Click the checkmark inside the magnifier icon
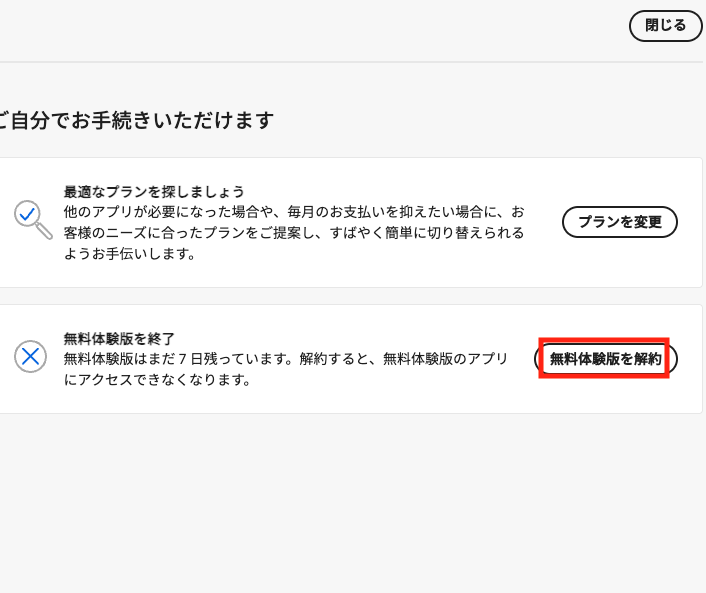 [x=27, y=213]
